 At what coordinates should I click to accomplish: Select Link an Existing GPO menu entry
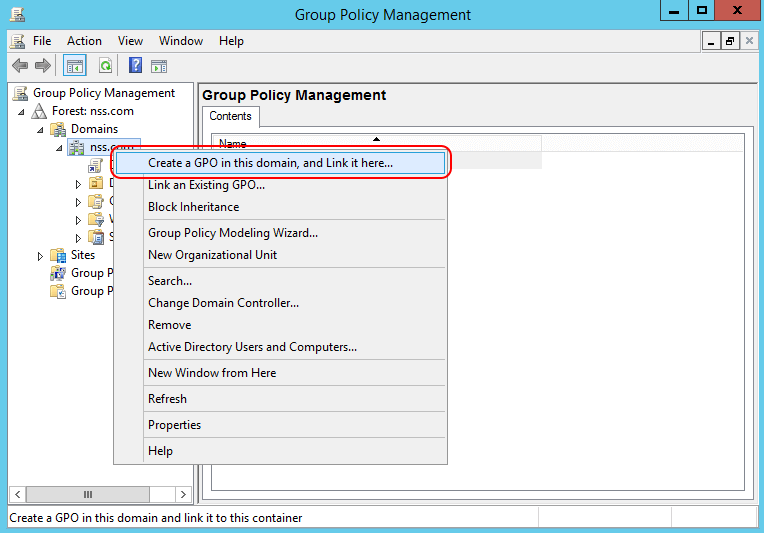(x=206, y=185)
